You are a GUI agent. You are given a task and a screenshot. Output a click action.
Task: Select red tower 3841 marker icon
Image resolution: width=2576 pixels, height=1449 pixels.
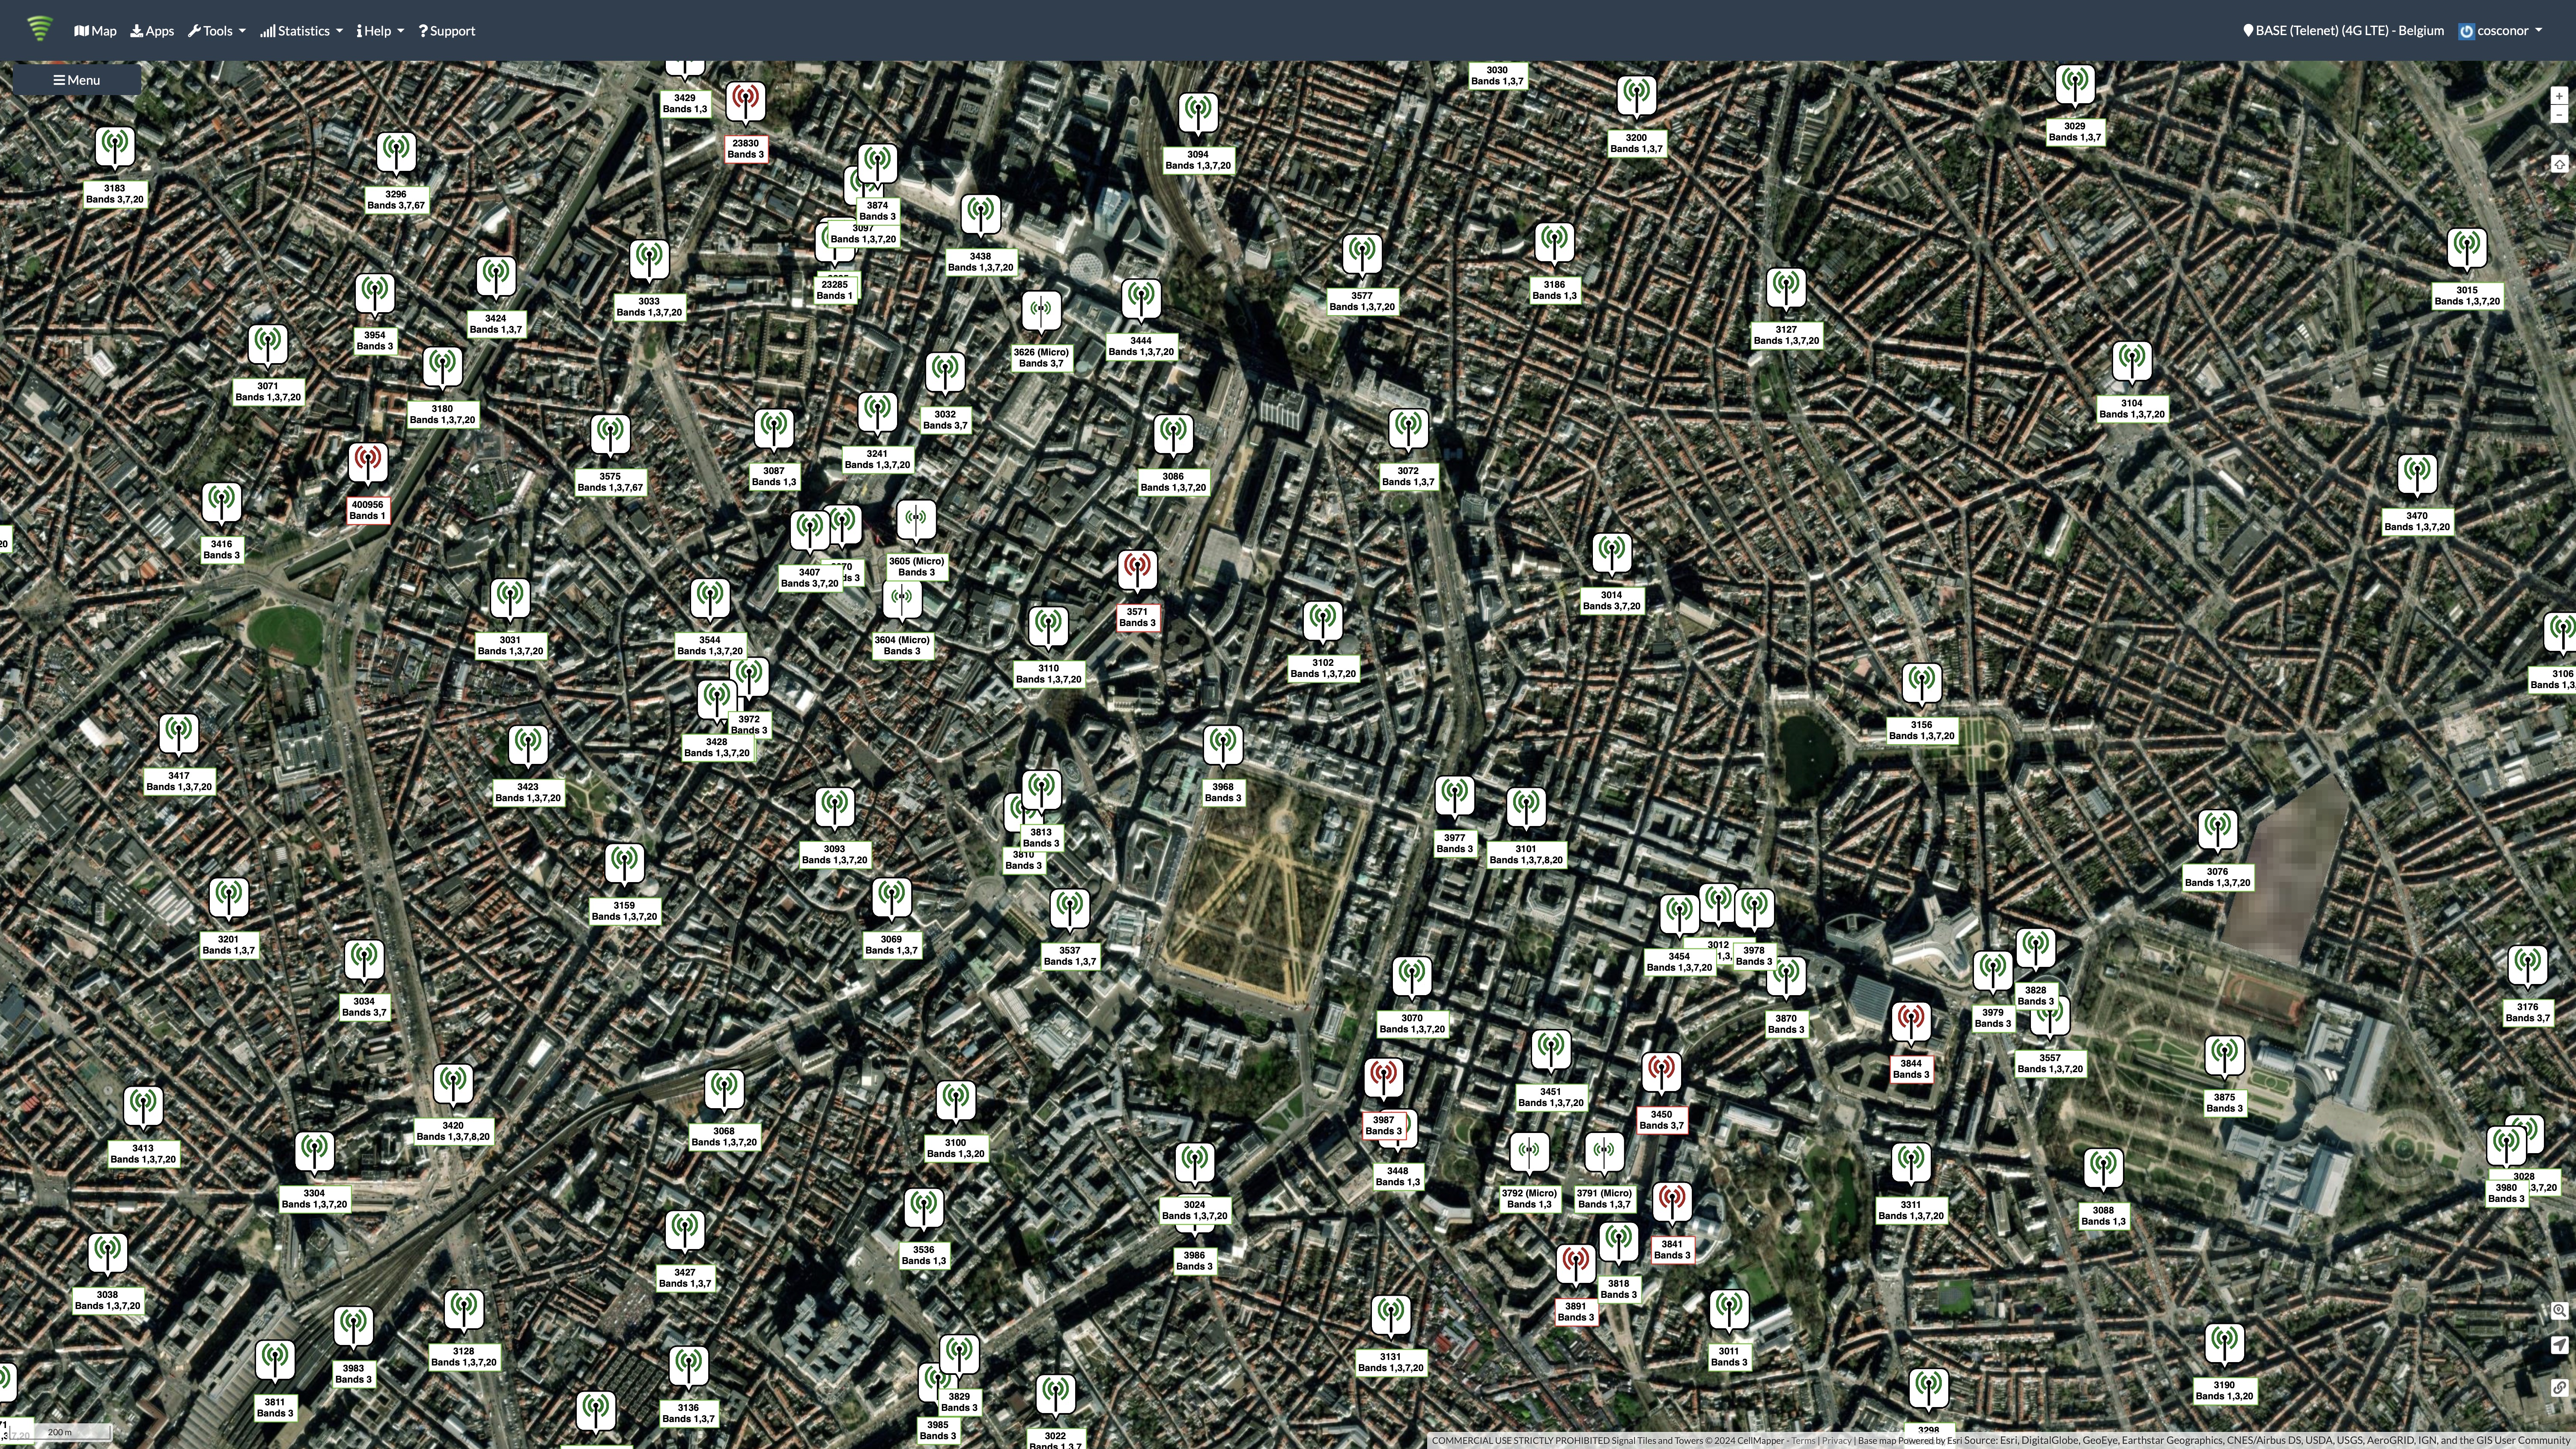point(1672,1205)
